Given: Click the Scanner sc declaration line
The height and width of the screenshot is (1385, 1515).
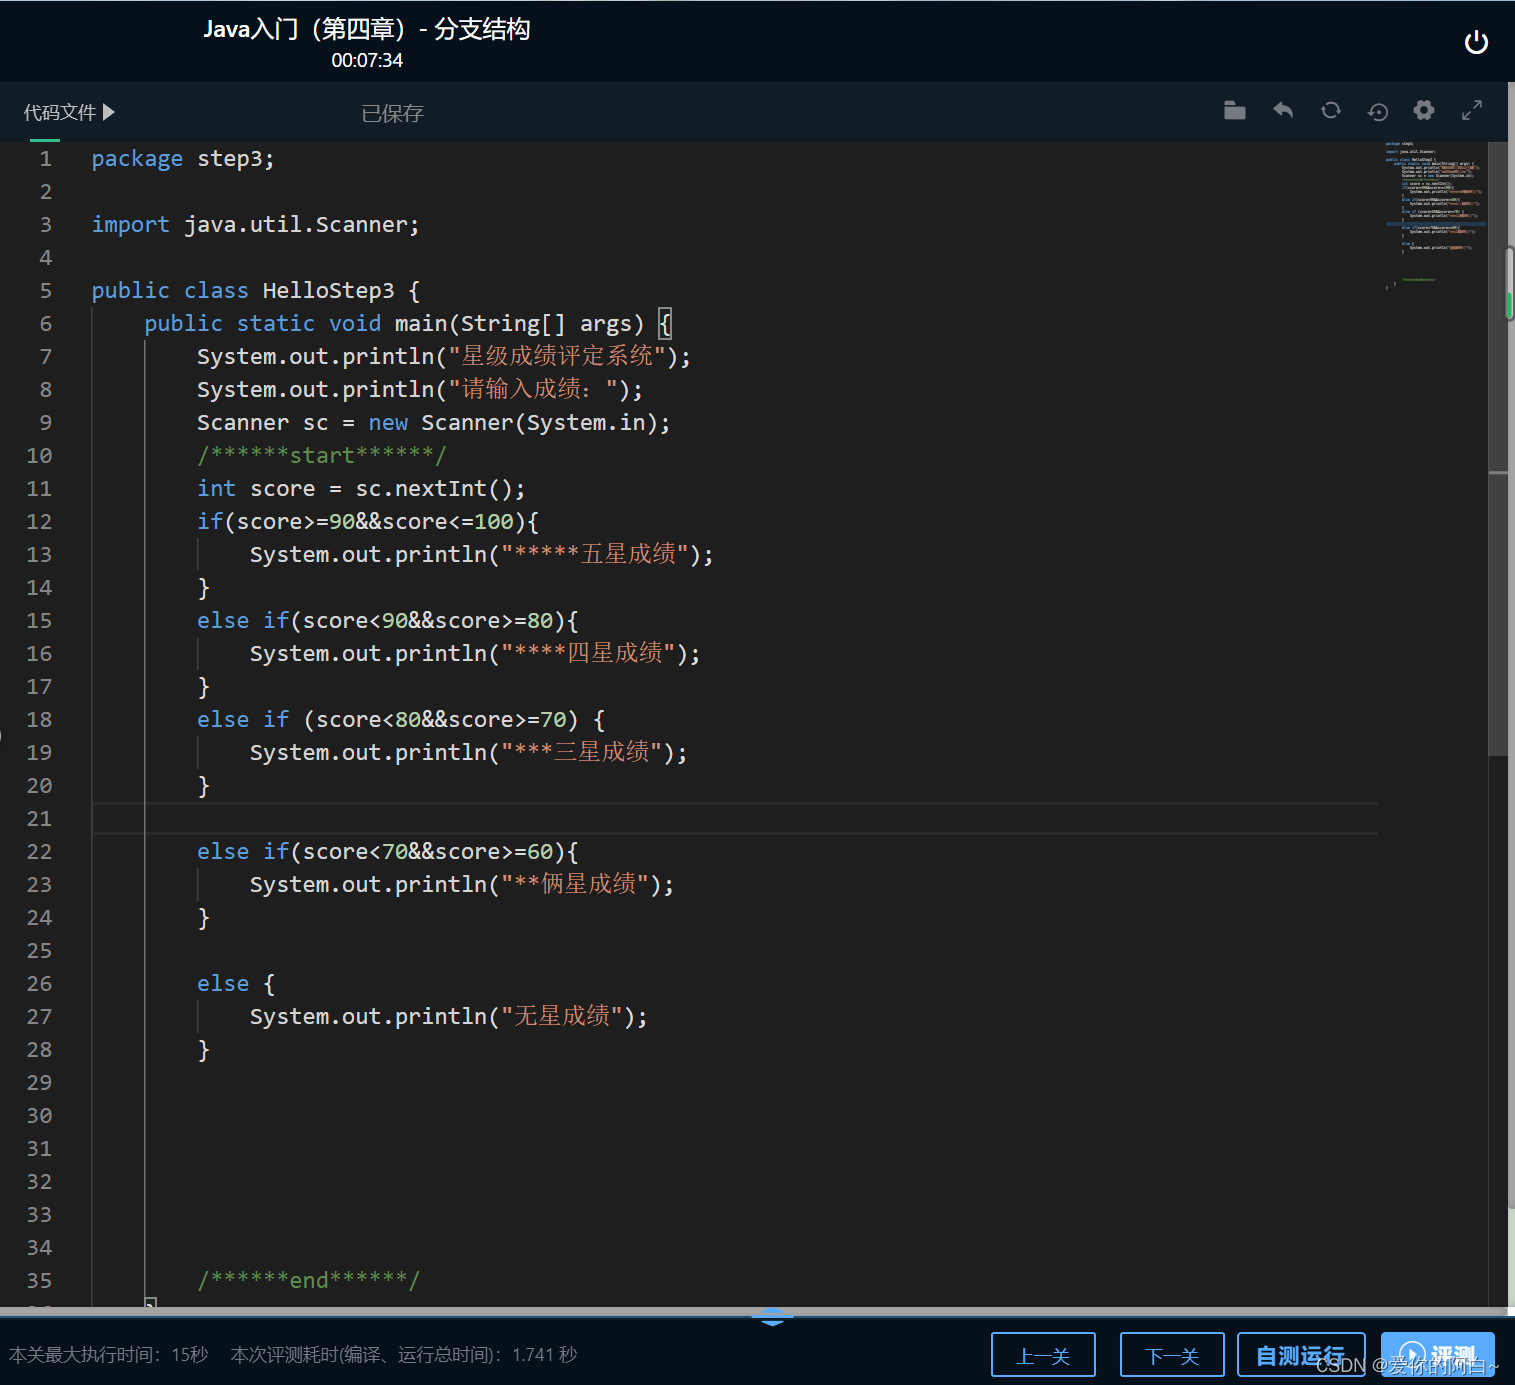Looking at the screenshot, I should (434, 422).
